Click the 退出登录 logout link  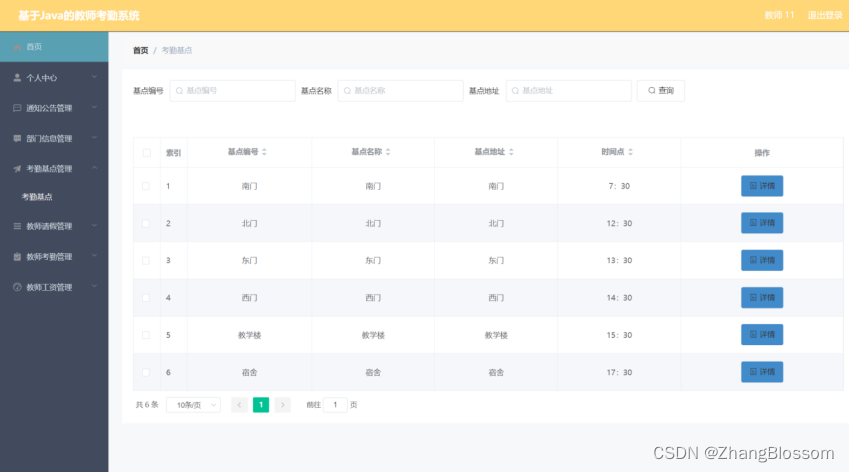tap(825, 15)
